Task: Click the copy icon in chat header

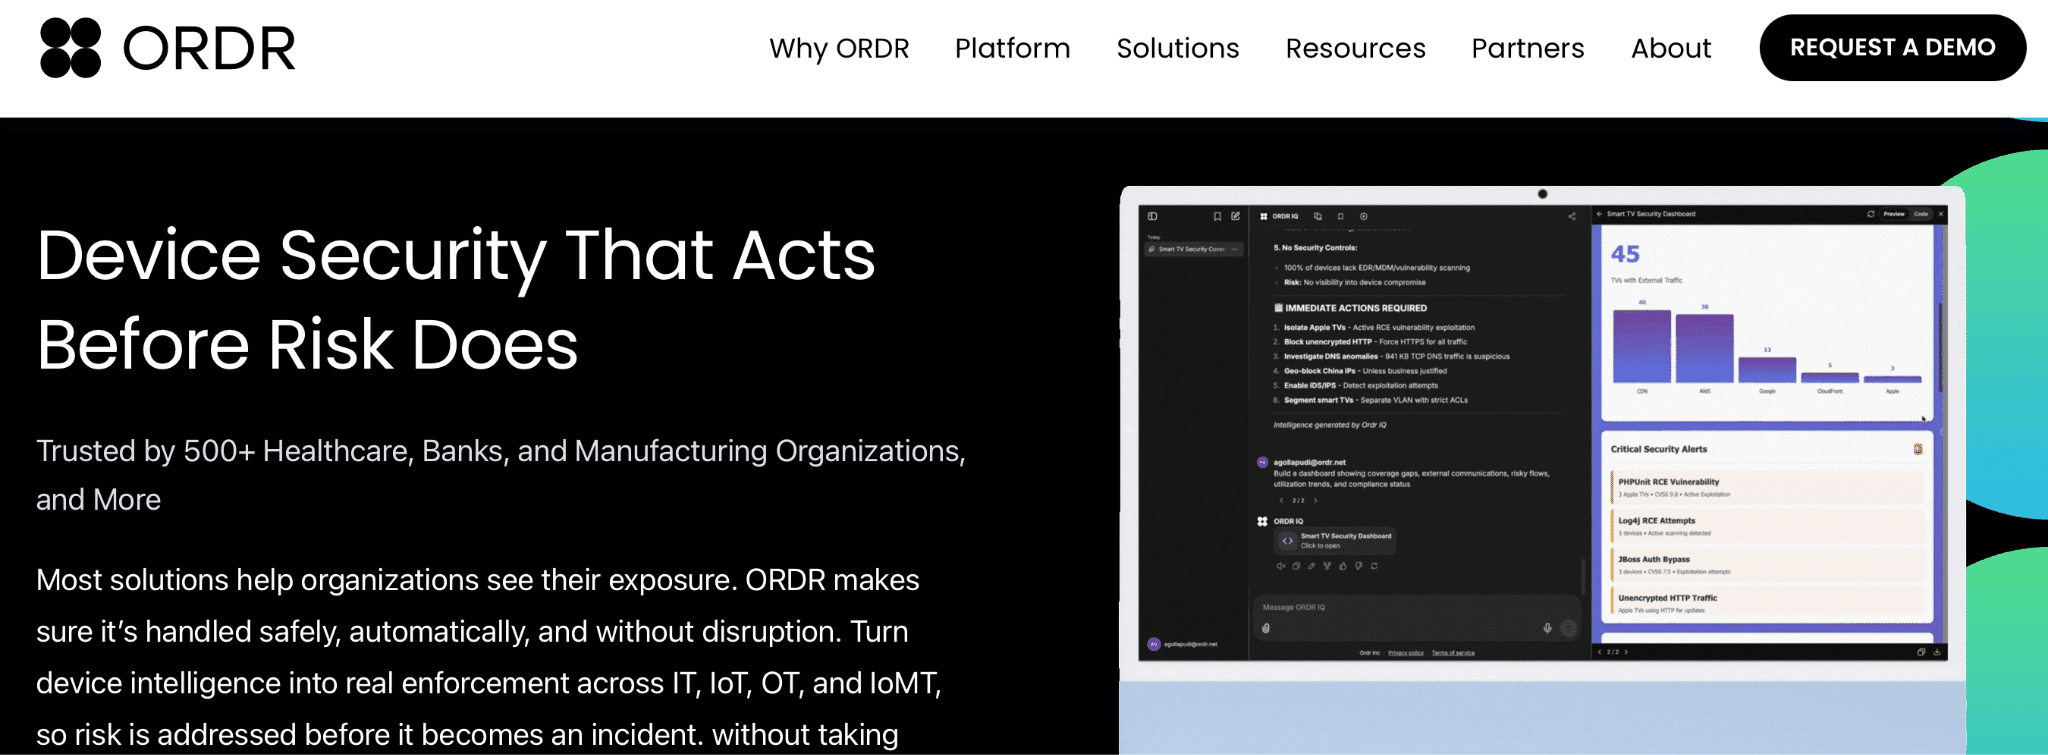Action: [x=1318, y=216]
